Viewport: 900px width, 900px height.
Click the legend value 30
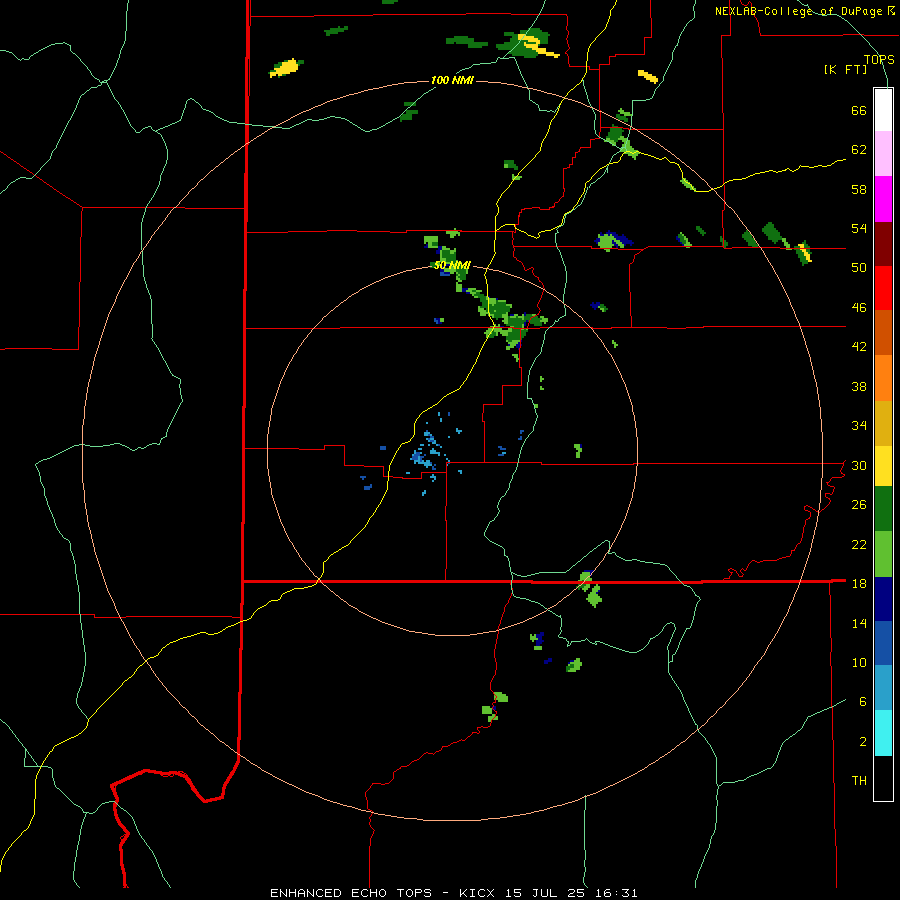(x=859, y=465)
